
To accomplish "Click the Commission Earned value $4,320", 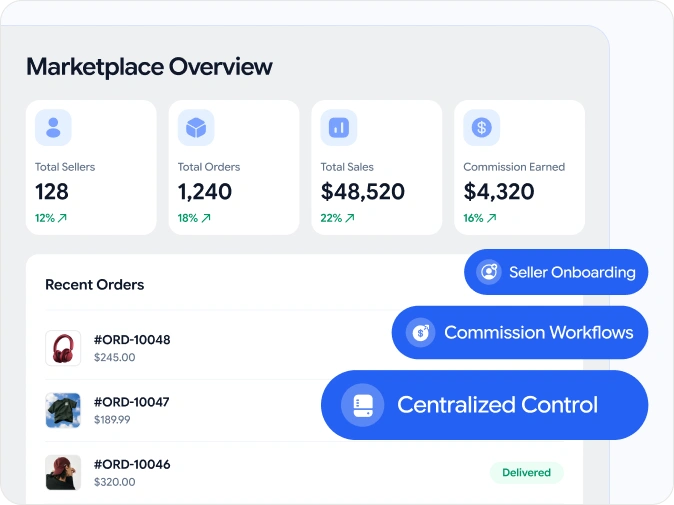I will tap(499, 192).
